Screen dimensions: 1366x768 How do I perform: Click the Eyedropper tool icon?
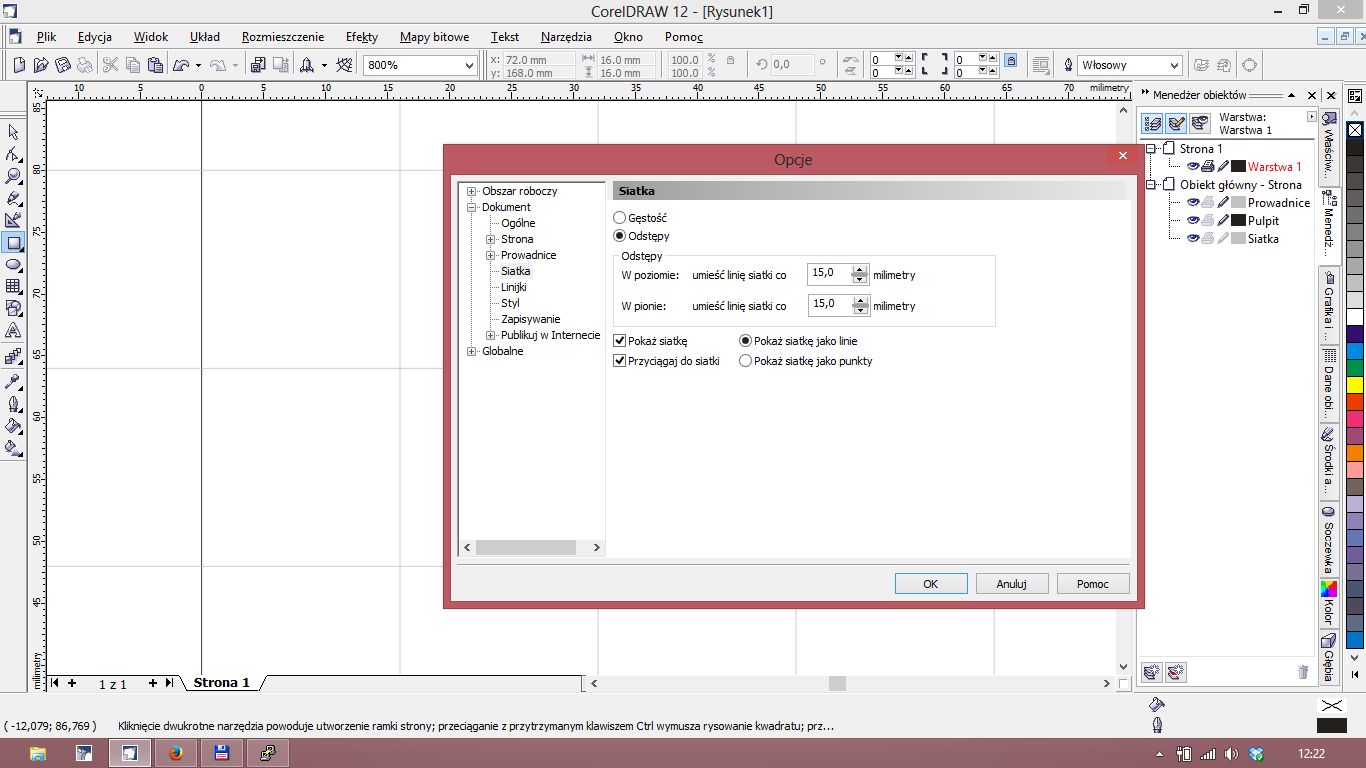[14, 382]
